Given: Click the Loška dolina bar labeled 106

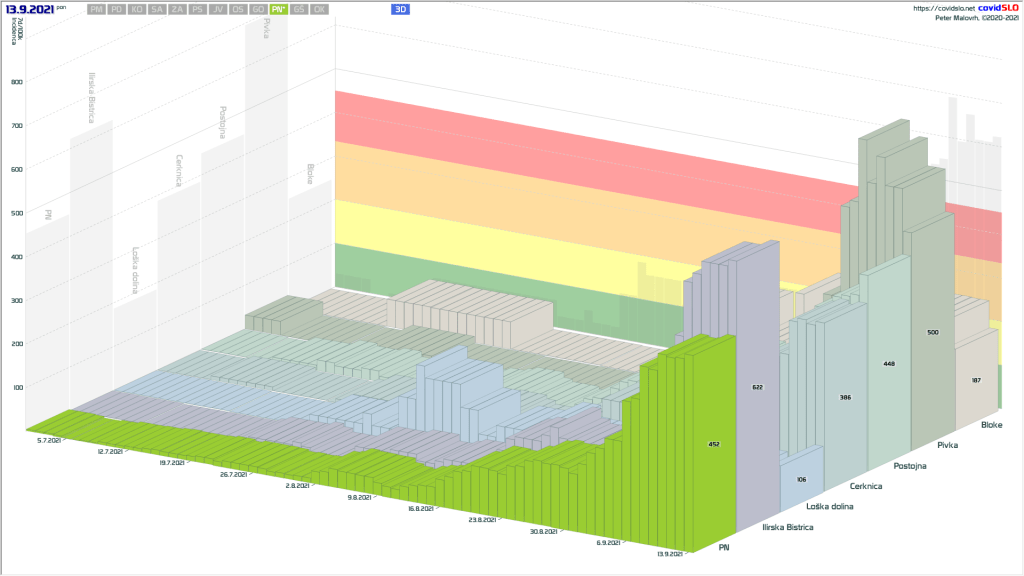Looking at the screenshot, I should [x=802, y=479].
